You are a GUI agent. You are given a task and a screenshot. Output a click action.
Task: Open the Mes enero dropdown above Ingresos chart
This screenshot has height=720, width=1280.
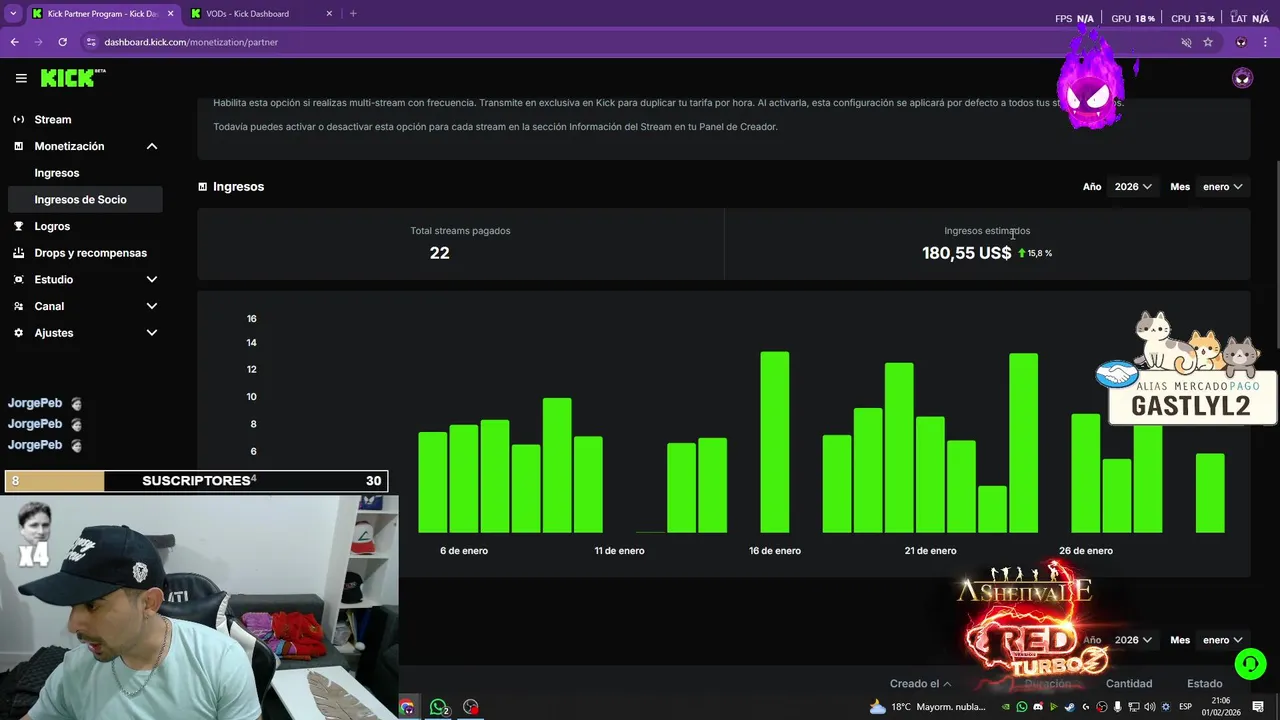[x=1222, y=187]
